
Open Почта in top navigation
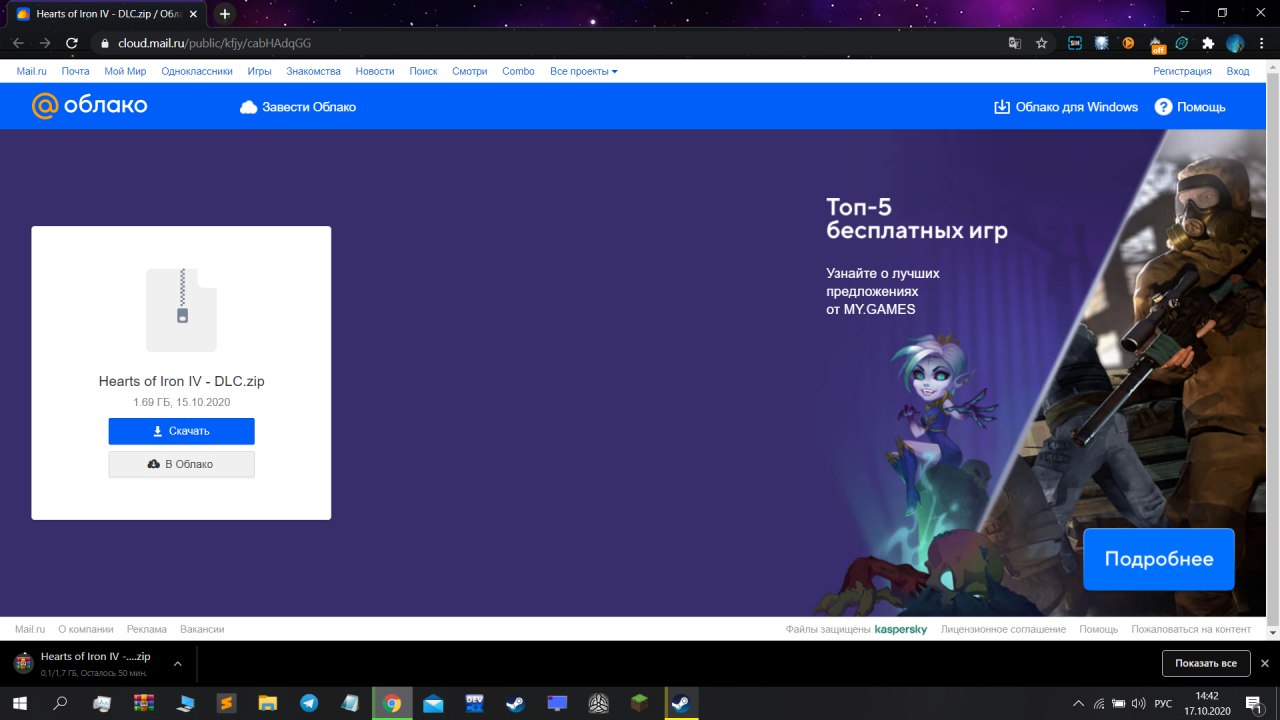(75, 71)
